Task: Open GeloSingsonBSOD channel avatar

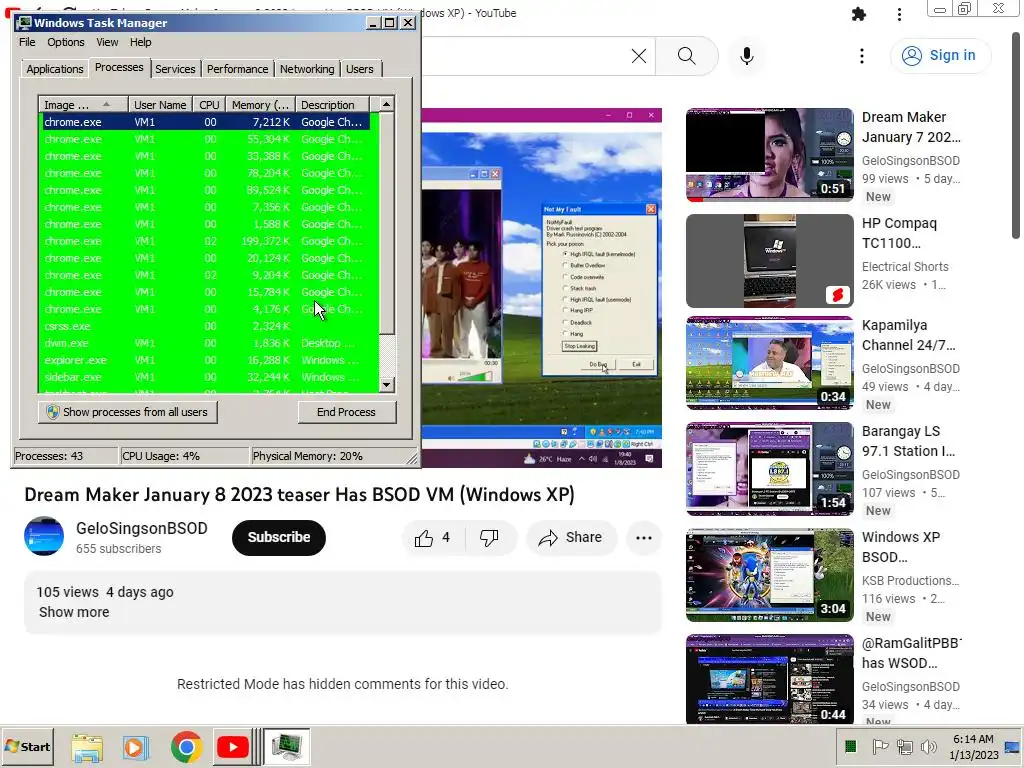Action: pyautogui.click(x=44, y=536)
